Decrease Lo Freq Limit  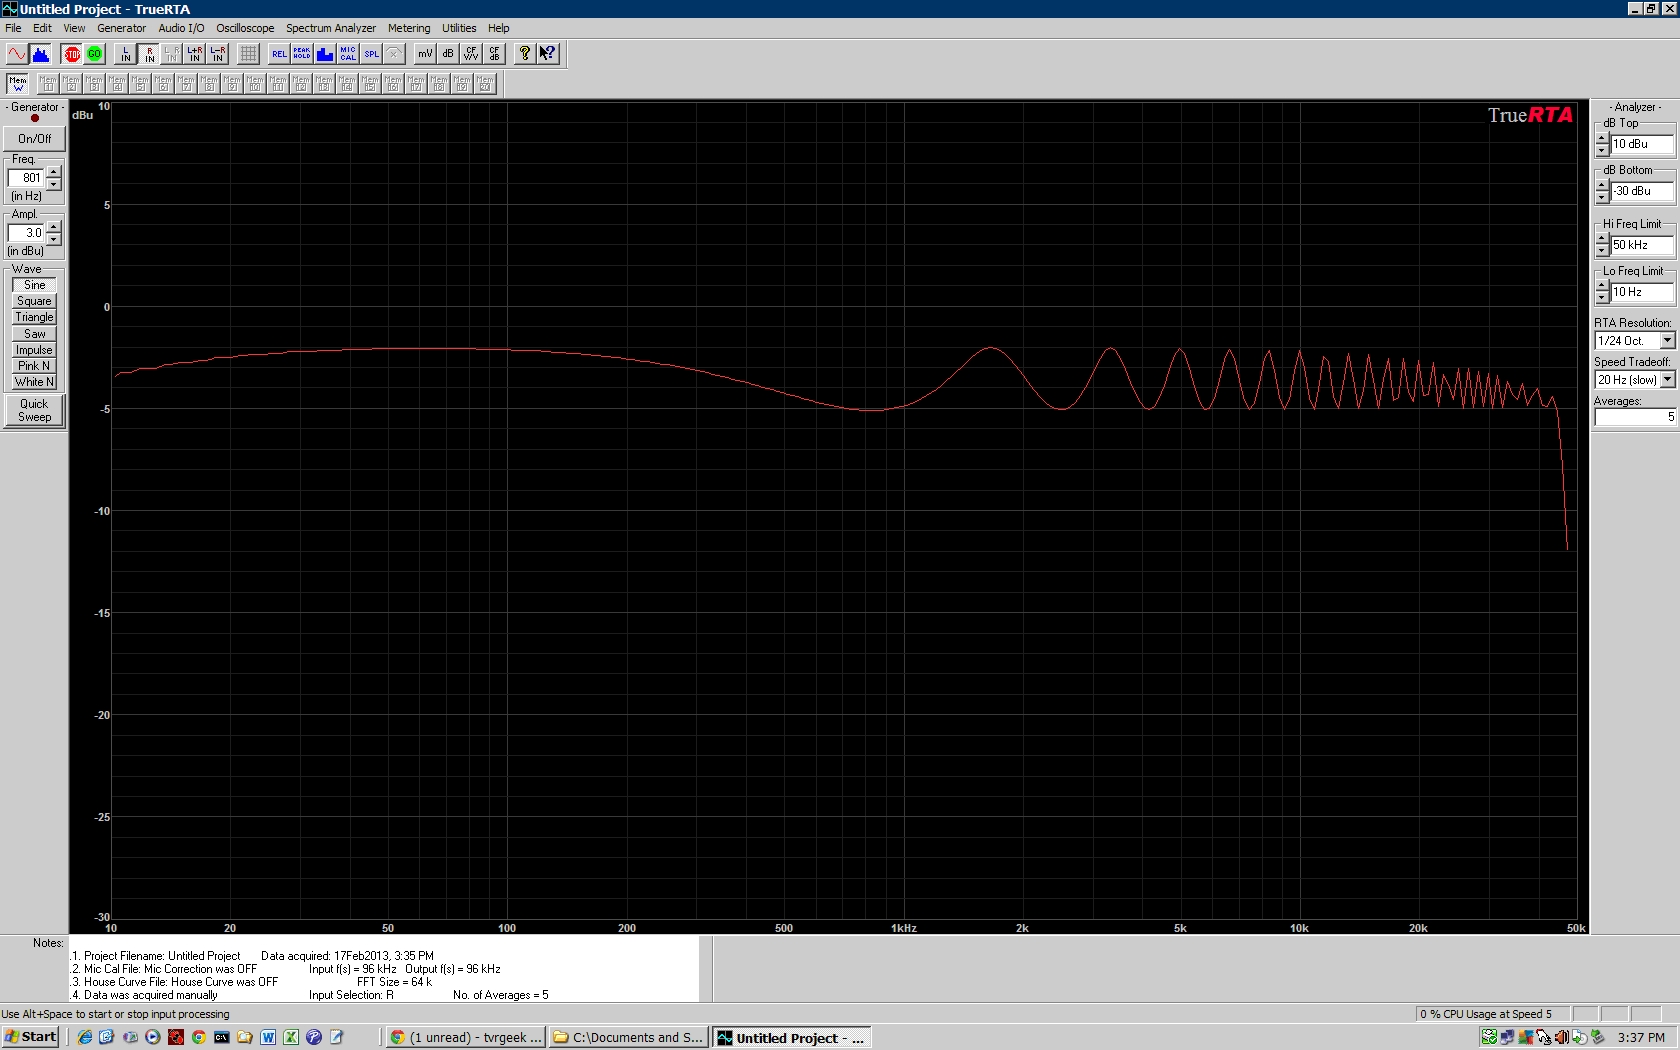(x=1602, y=298)
